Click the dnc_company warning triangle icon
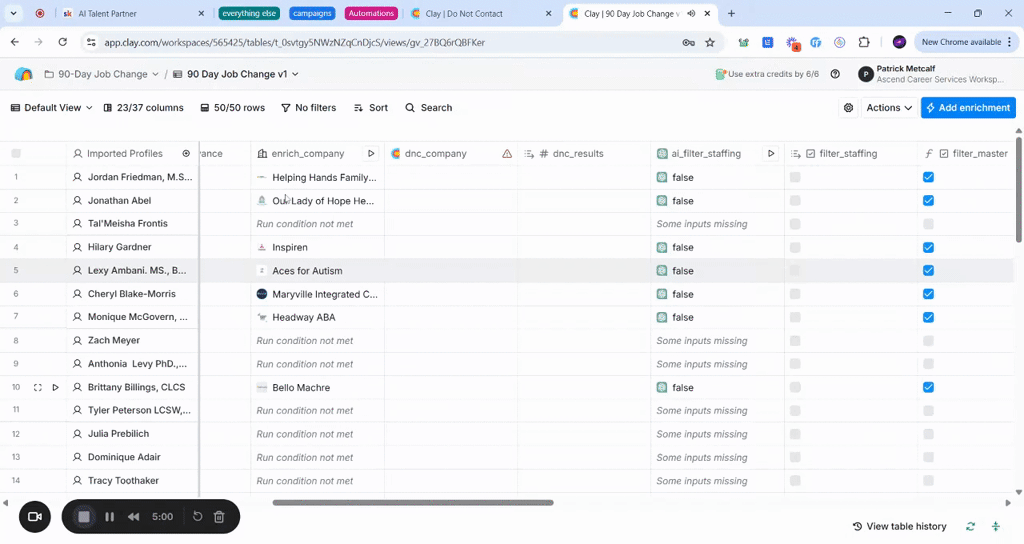Screen dimensions: 1024x544 507,154
